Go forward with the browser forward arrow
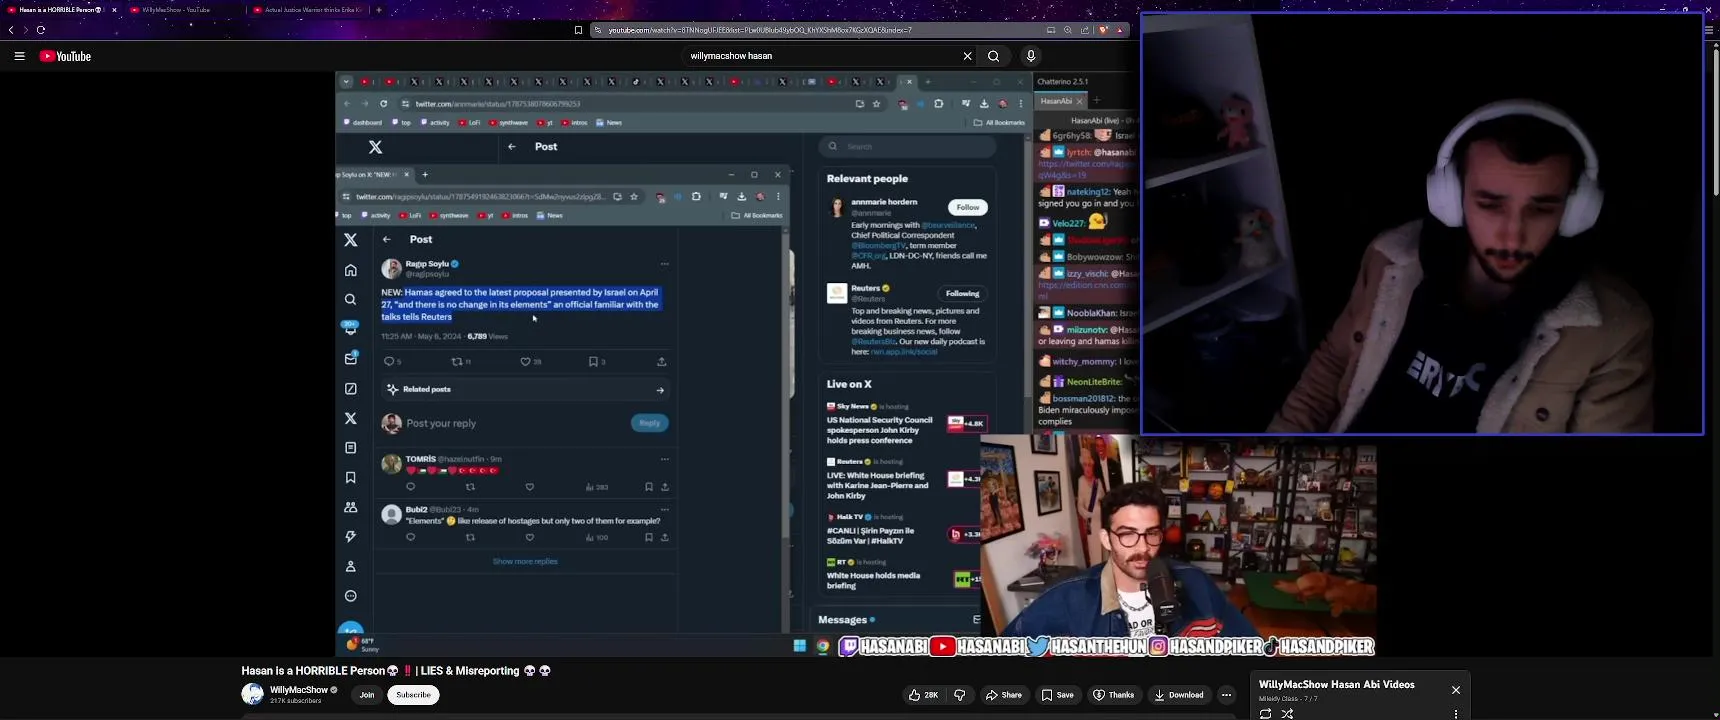The image size is (1720, 720). coord(25,30)
